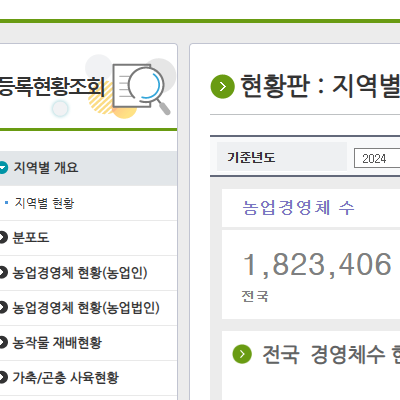Collapse the 지역별 개요 menu arrow
400x400 pixels.
coord(3,168)
